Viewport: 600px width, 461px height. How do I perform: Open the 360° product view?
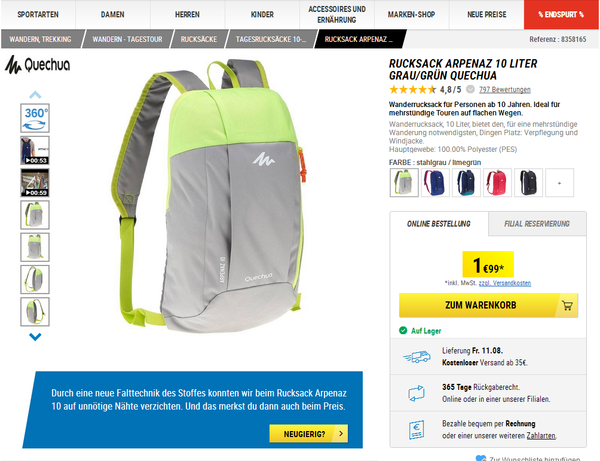(x=35, y=118)
